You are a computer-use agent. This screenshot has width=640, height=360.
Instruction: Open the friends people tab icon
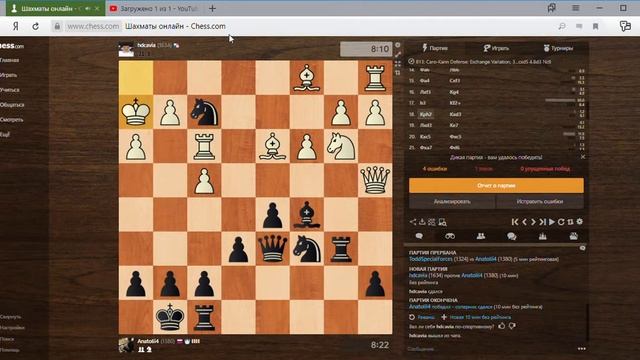click(x=481, y=236)
